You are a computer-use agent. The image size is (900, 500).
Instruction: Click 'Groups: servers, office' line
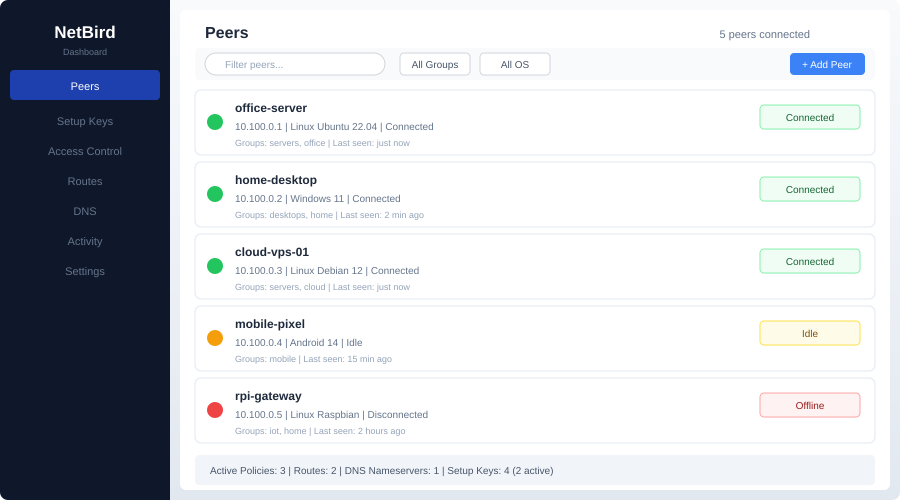(x=322, y=143)
